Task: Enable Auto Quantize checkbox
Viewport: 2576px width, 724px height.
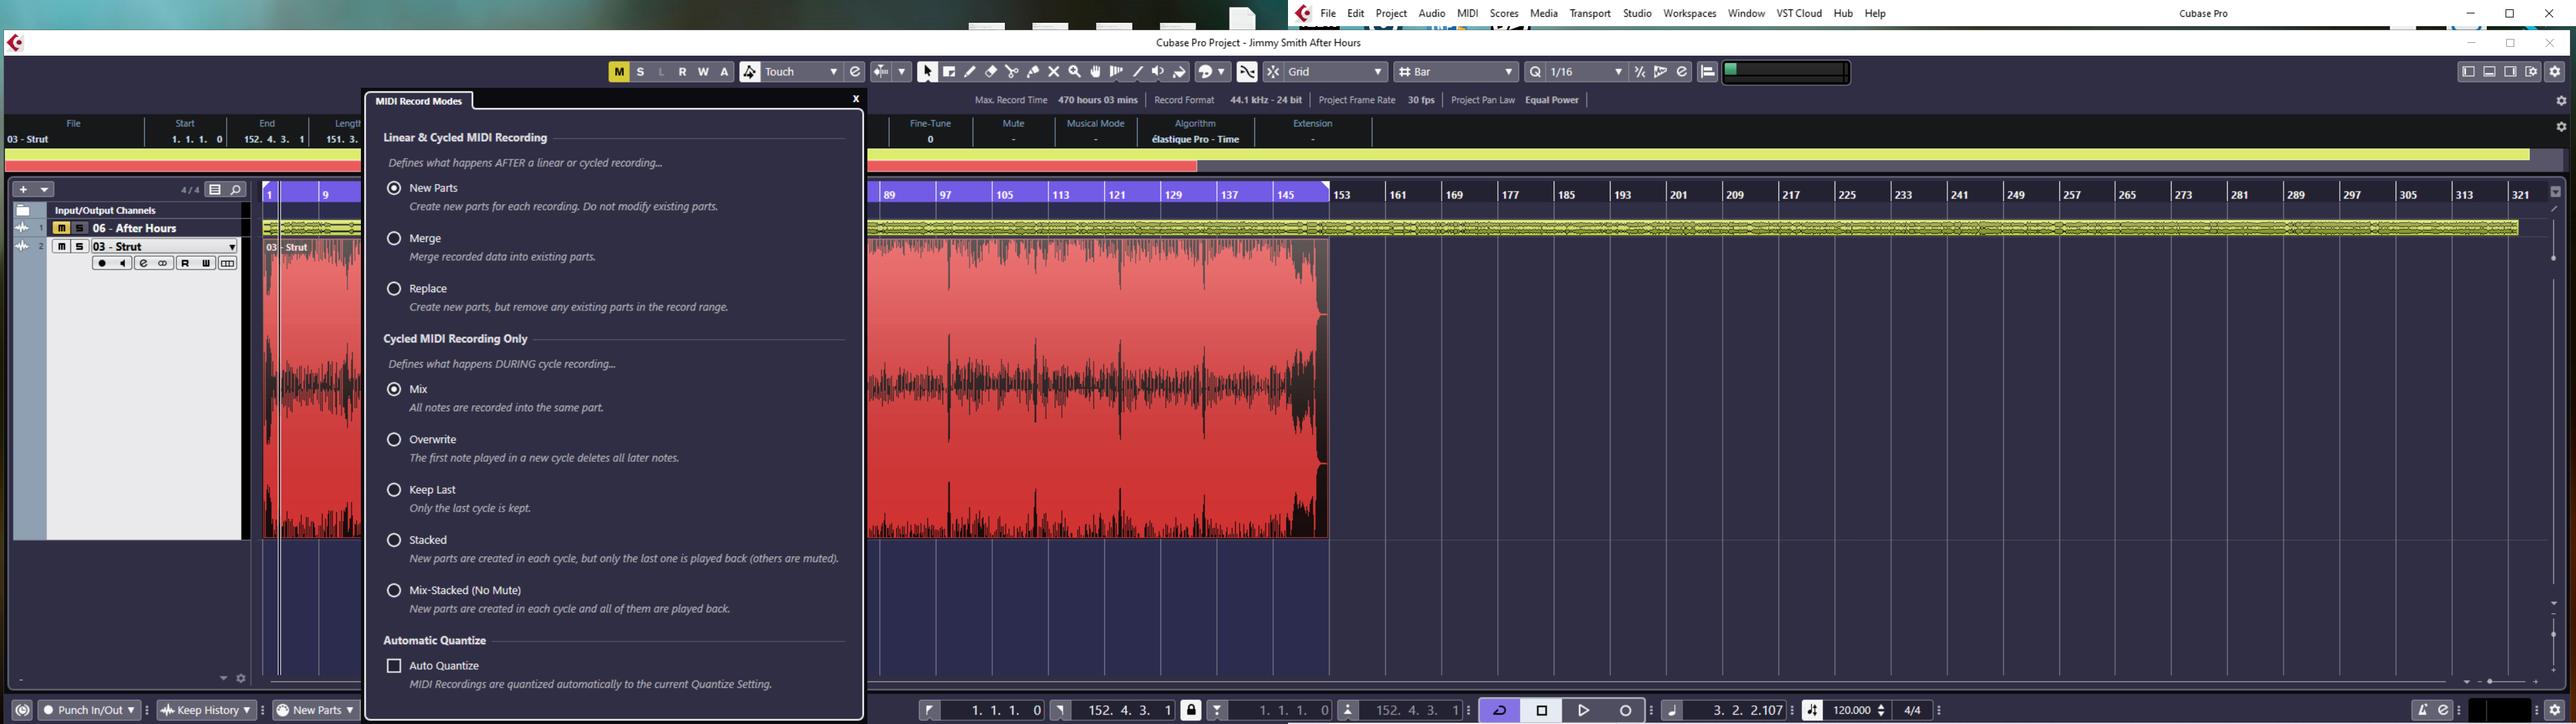Action: point(394,666)
